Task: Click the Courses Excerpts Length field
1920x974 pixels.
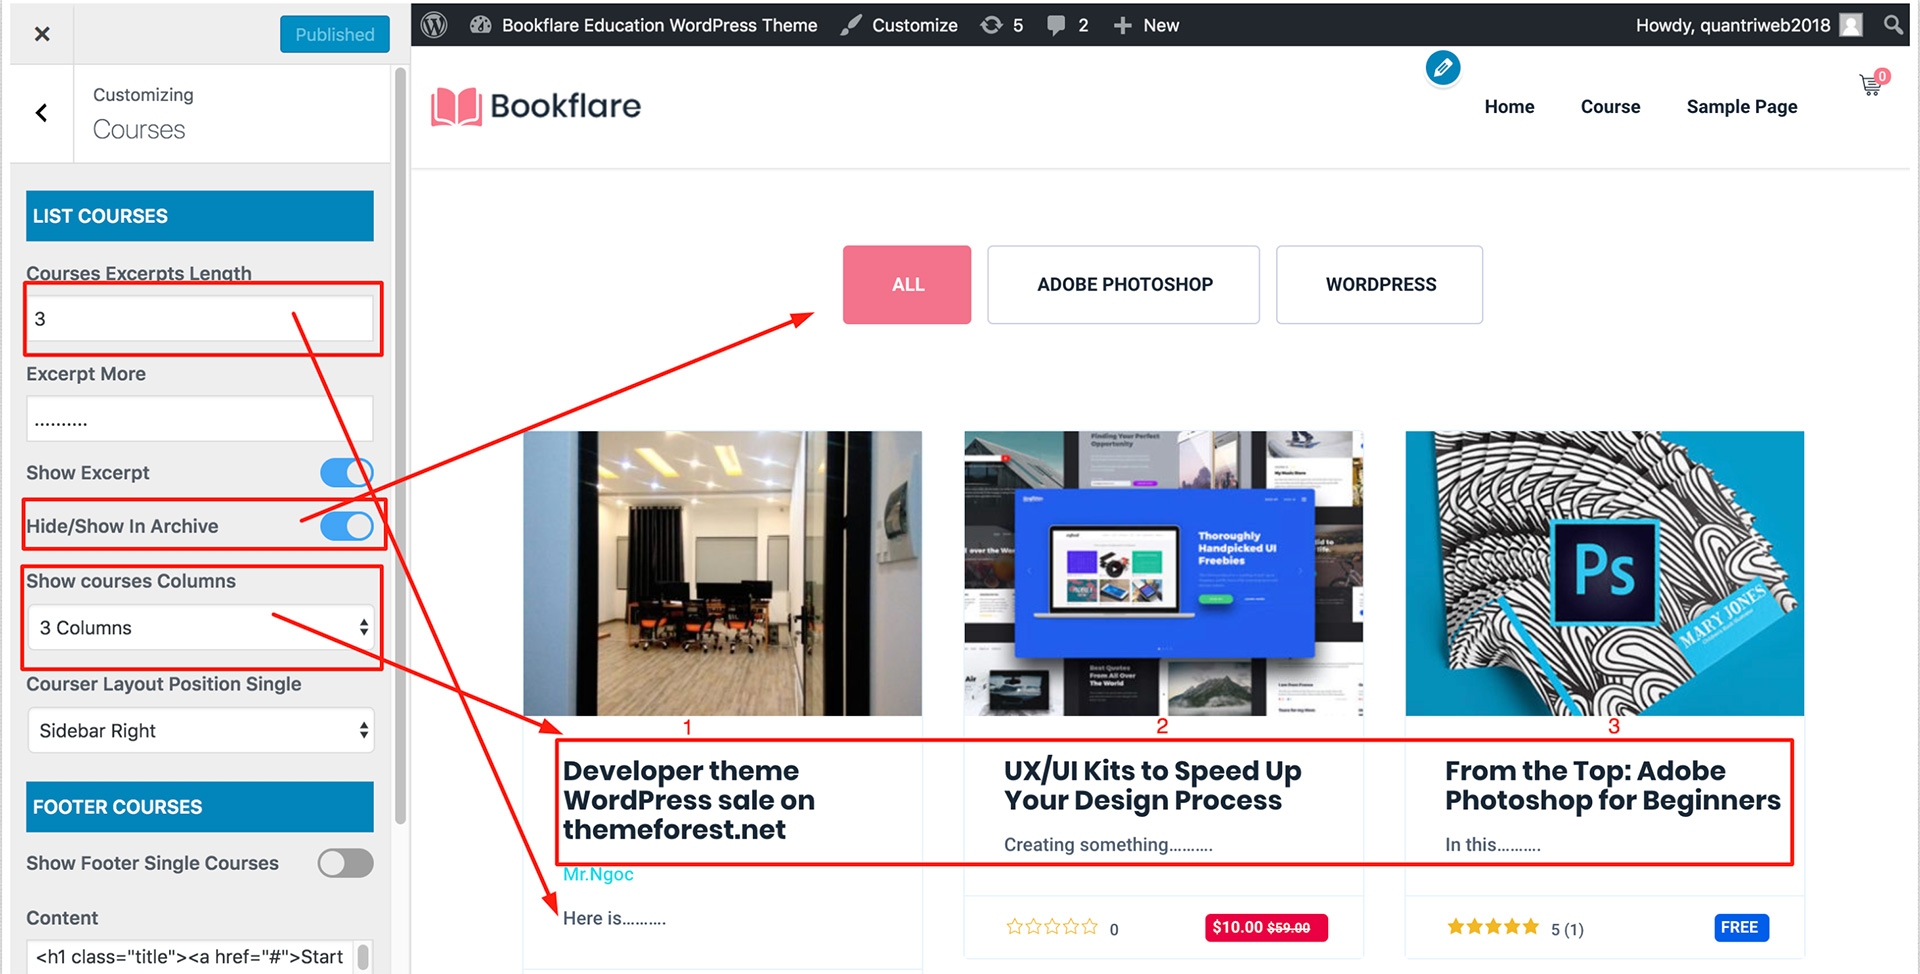Action: tap(200, 319)
